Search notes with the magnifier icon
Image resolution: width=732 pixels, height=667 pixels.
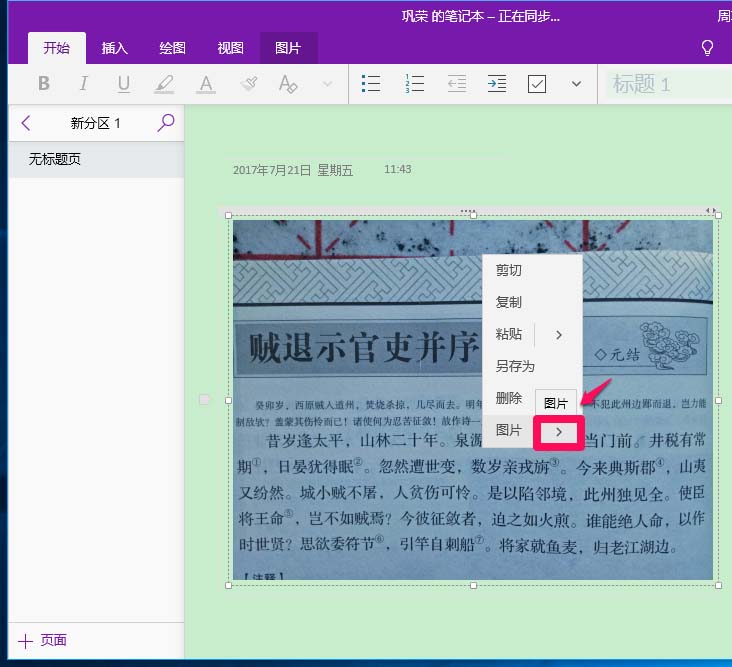[166, 123]
